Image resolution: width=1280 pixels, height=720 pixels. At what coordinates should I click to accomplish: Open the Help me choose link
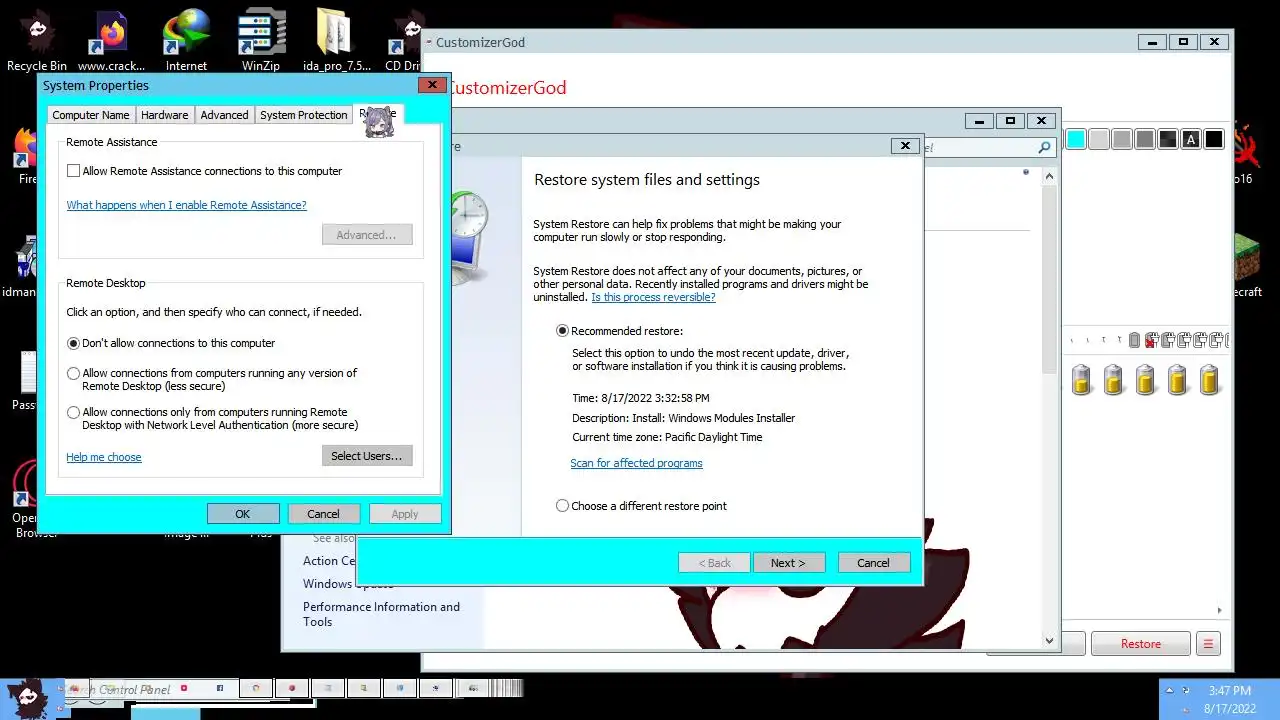(104, 457)
